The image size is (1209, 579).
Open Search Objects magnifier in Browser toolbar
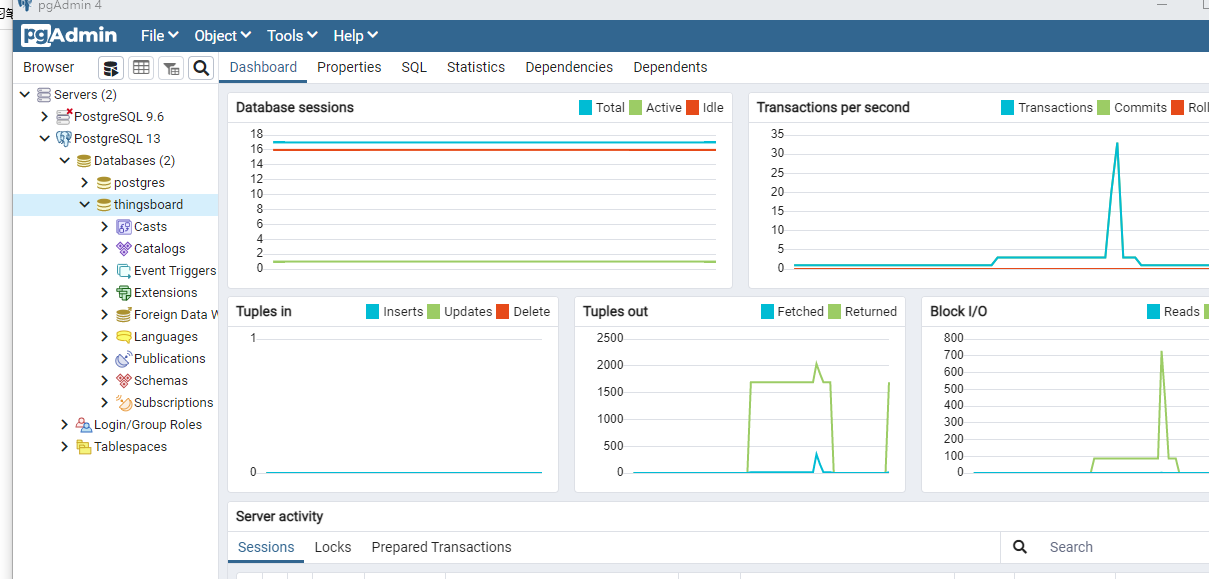point(201,68)
